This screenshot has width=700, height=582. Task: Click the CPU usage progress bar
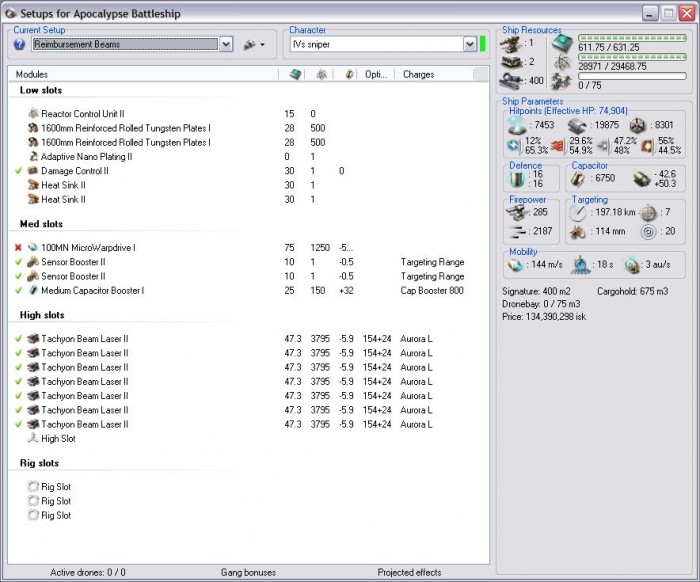(x=632, y=38)
